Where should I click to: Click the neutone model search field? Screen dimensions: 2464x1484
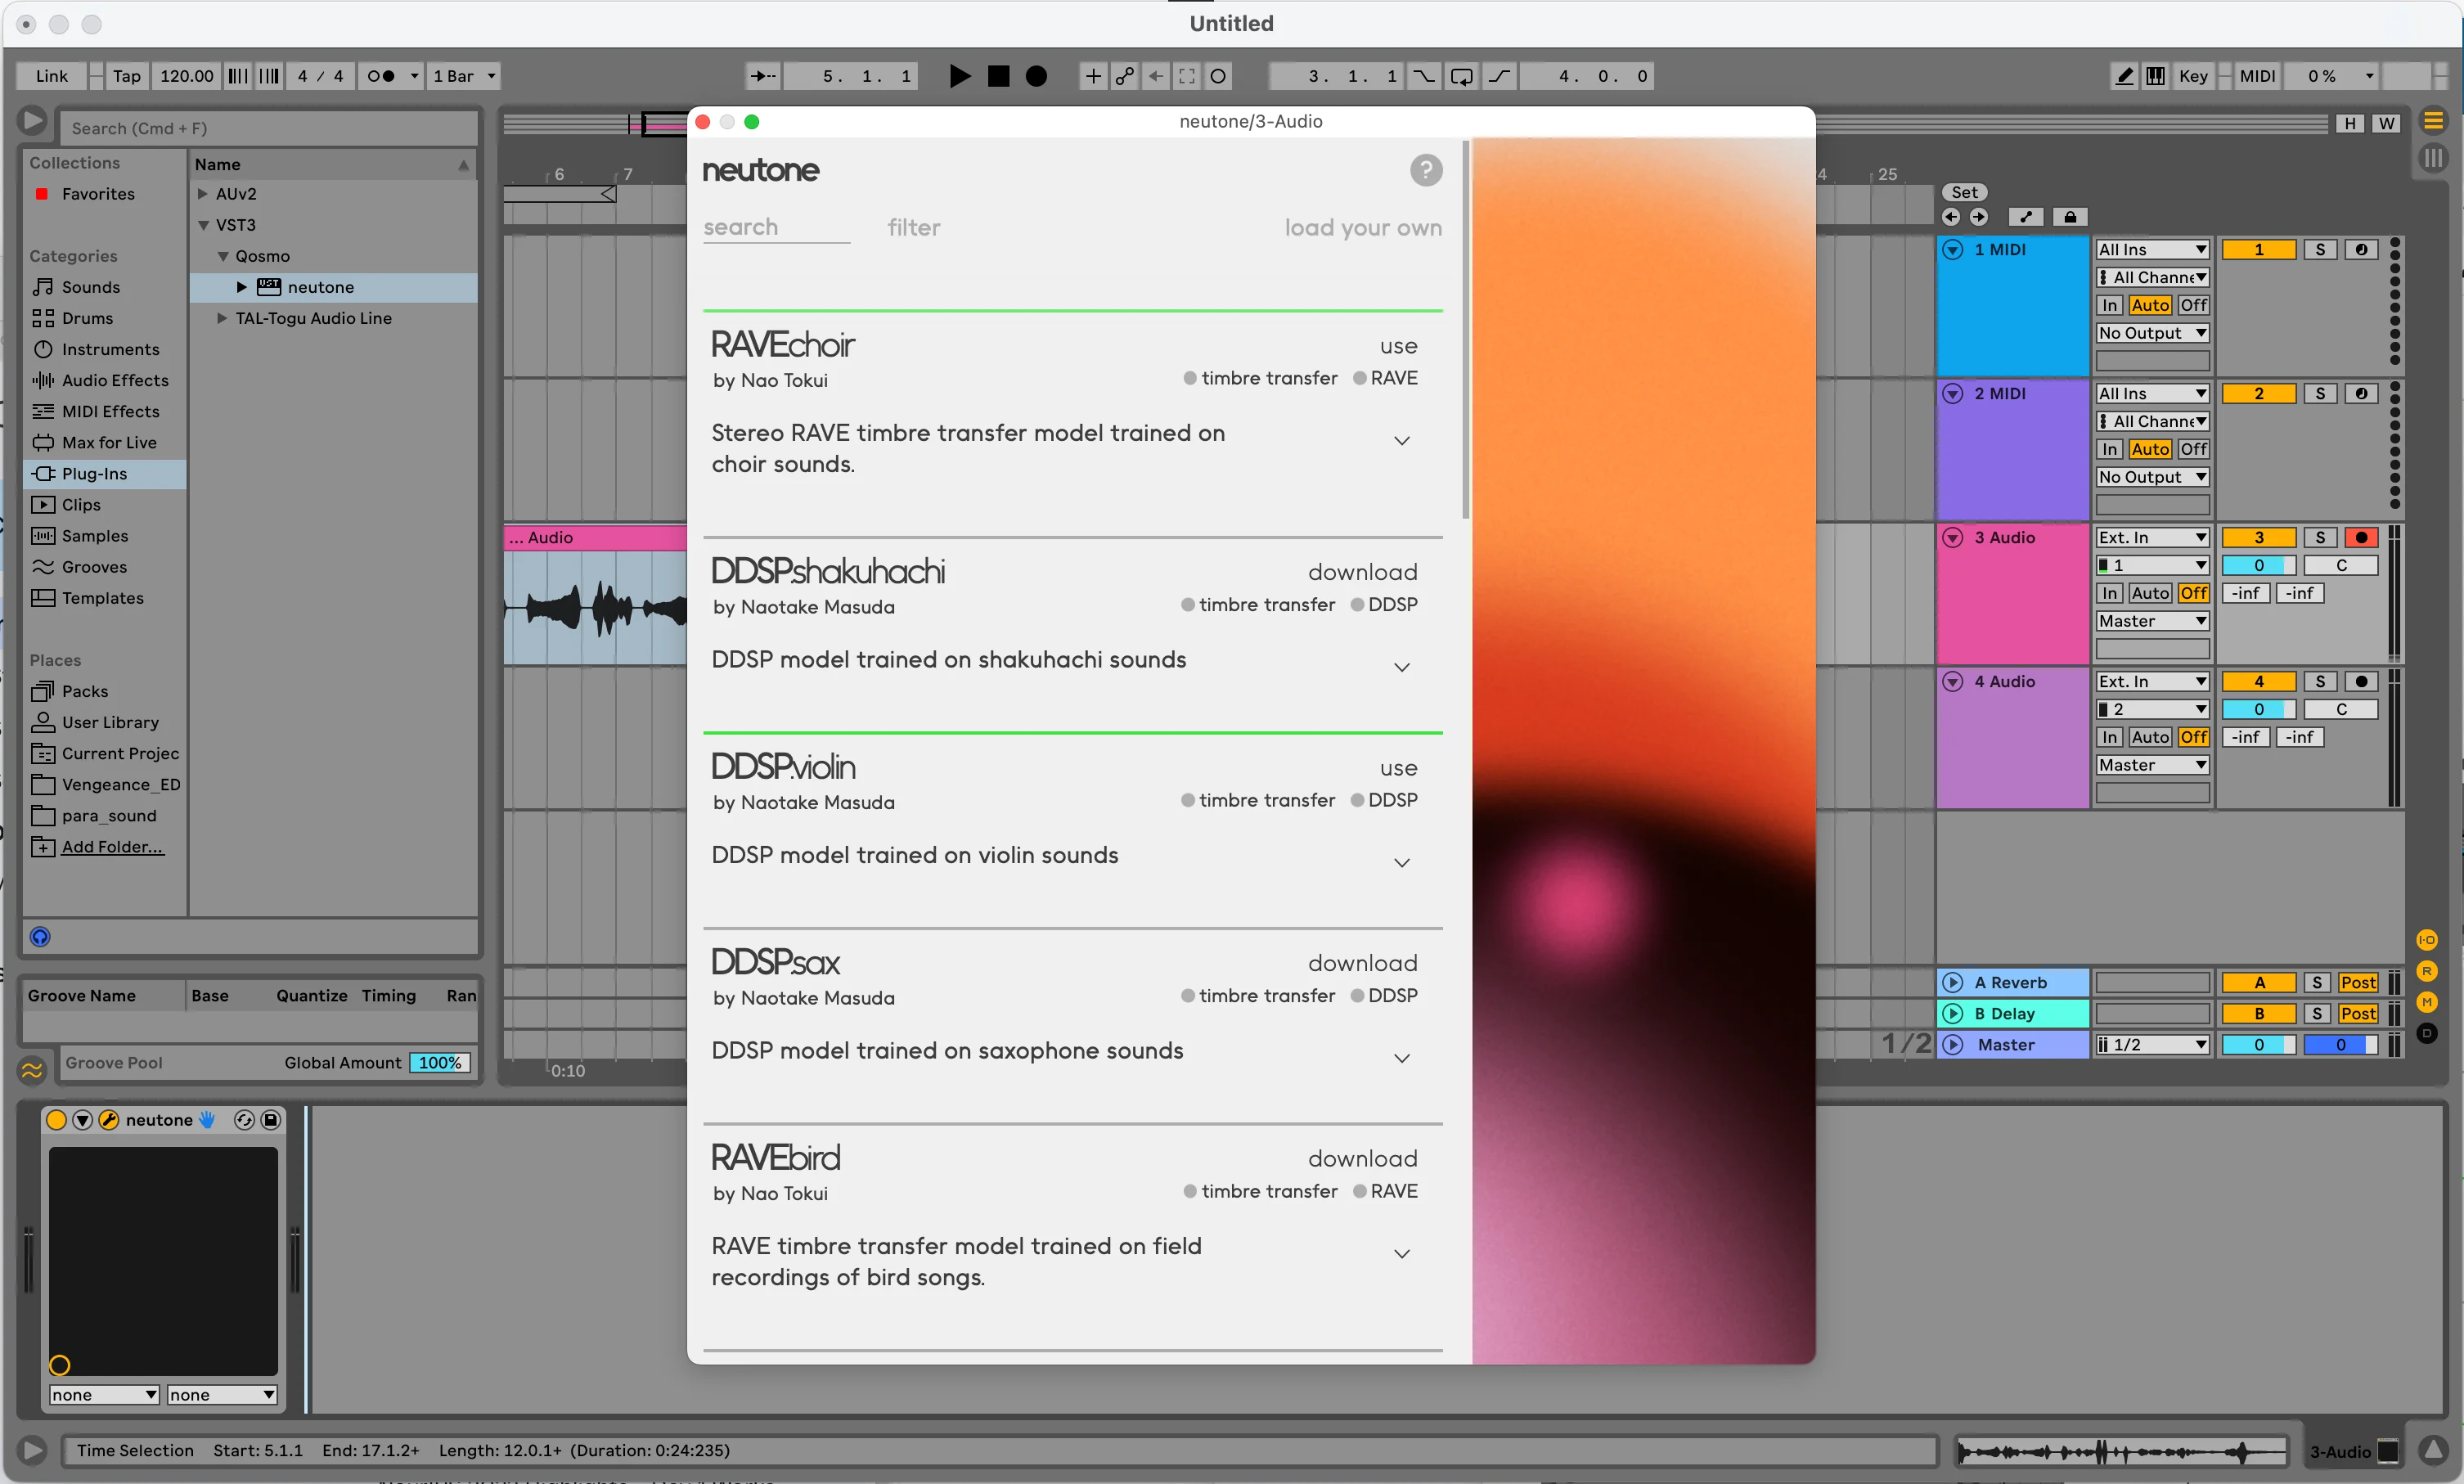point(775,228)
